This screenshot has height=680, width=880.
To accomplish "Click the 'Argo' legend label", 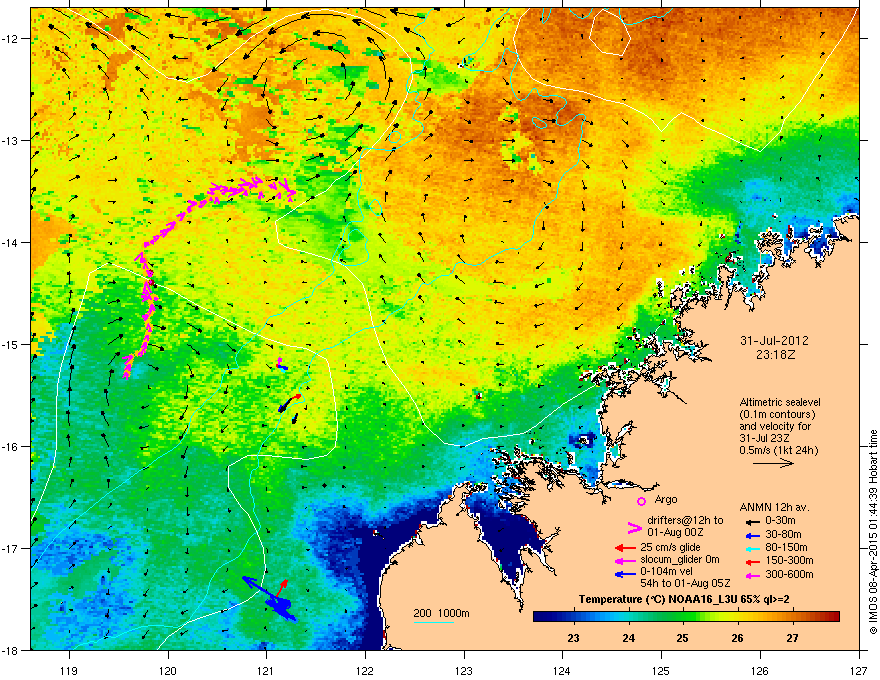I will [666, 499].
